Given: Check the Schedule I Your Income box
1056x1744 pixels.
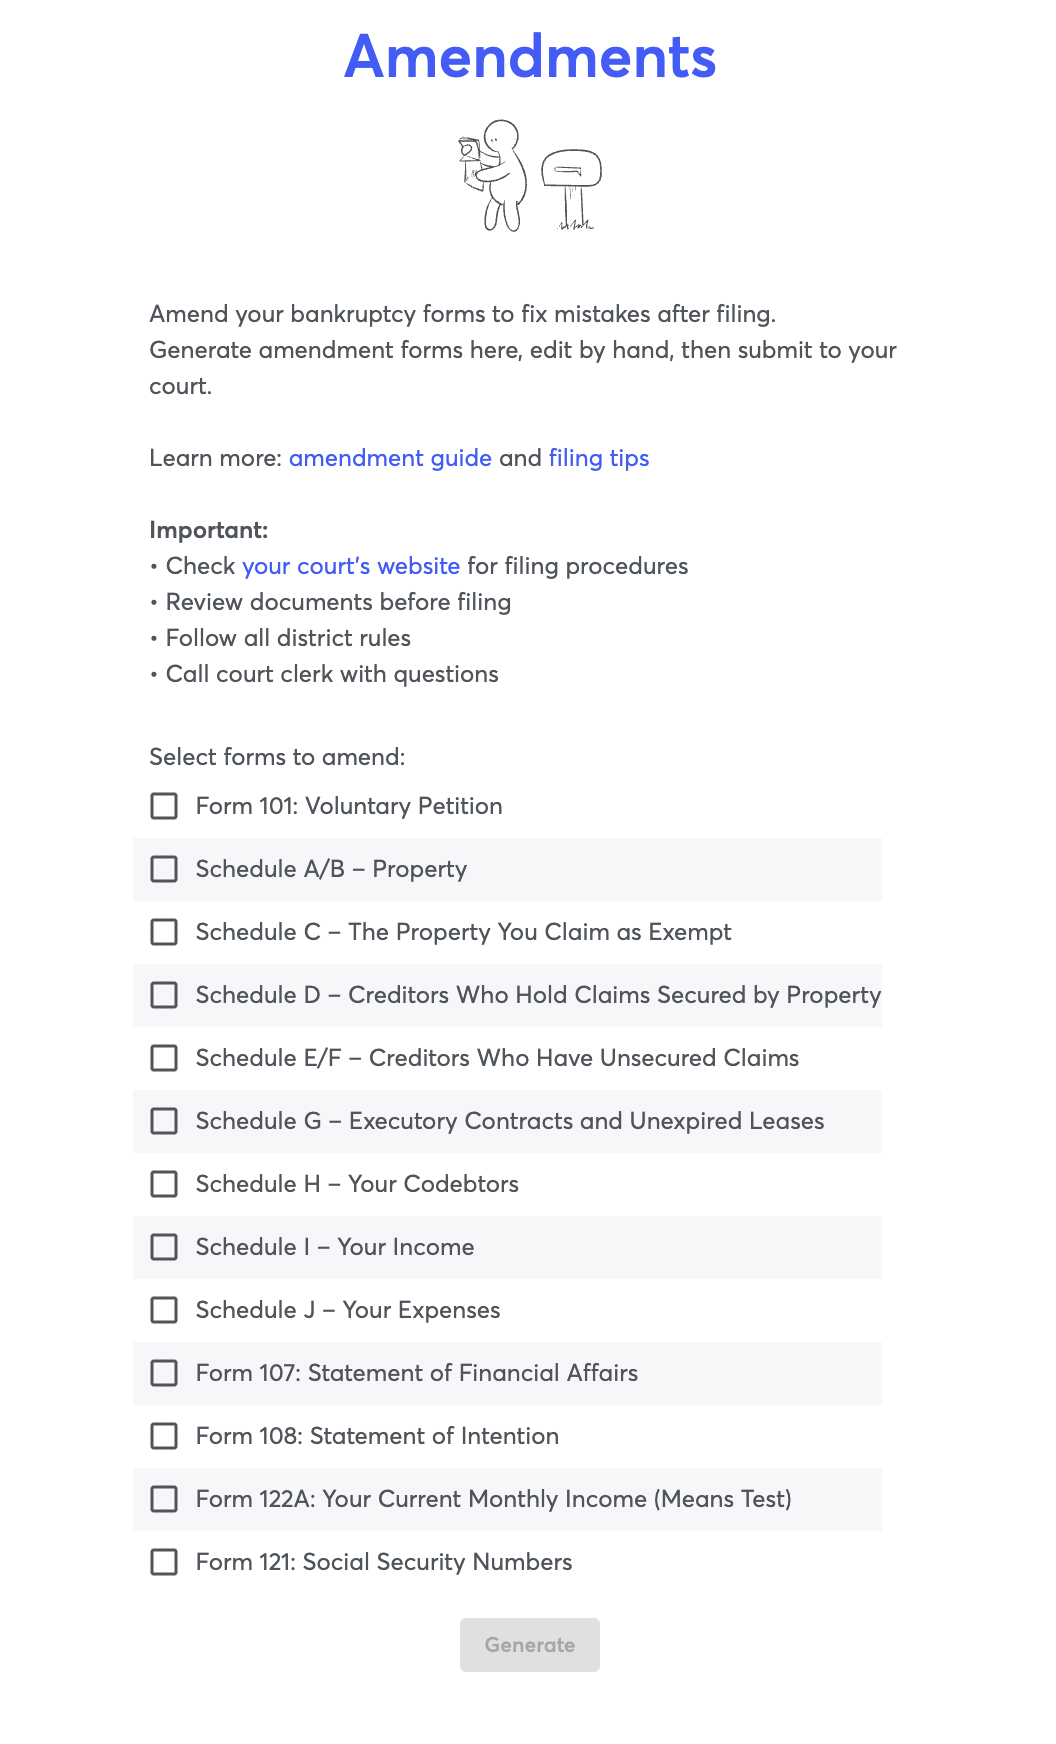Looking at the screenshot, I should (x=164, y=1247).
